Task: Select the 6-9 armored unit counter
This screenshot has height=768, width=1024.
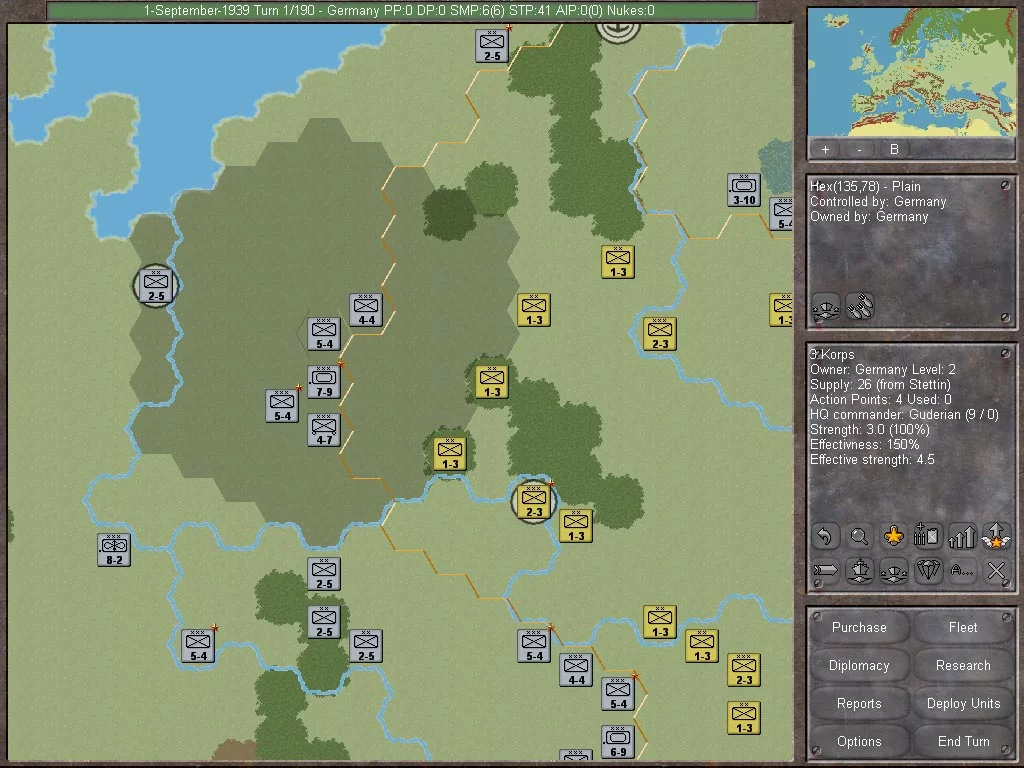Action: pyautogui.click(x=618, y=742)
